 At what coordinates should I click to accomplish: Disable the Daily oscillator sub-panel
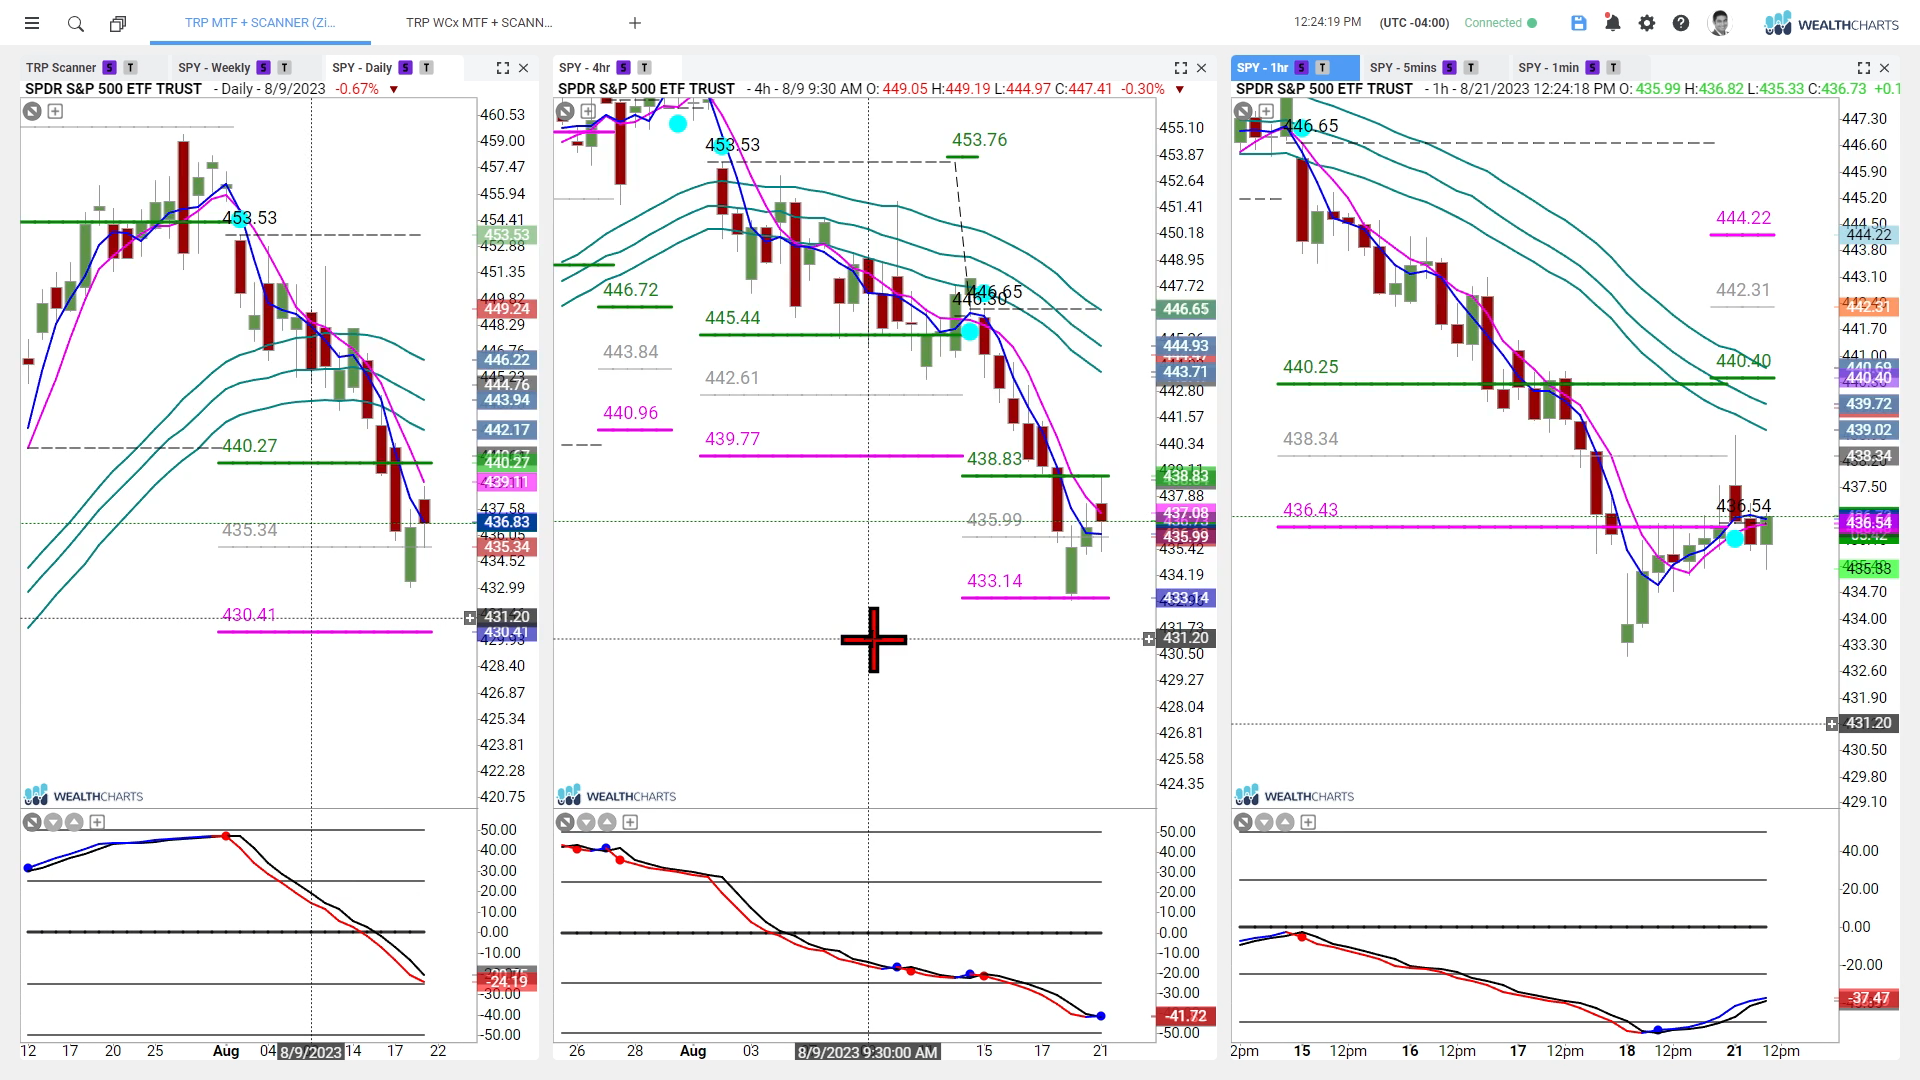[x=32, y=822]
